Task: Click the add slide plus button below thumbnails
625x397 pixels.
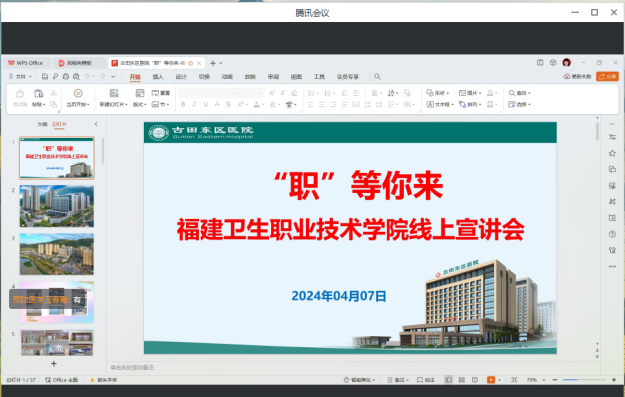Action: pos(54,364)
